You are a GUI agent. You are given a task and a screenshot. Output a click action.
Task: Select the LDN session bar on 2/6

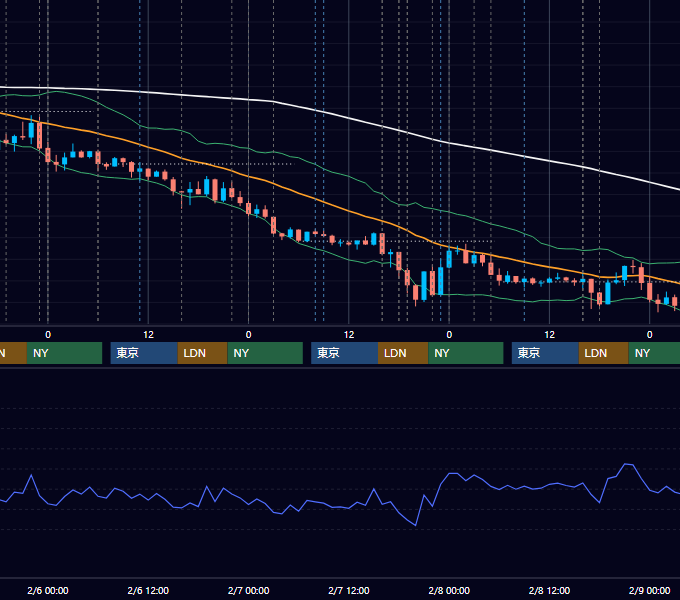click(x=203, y=353)
